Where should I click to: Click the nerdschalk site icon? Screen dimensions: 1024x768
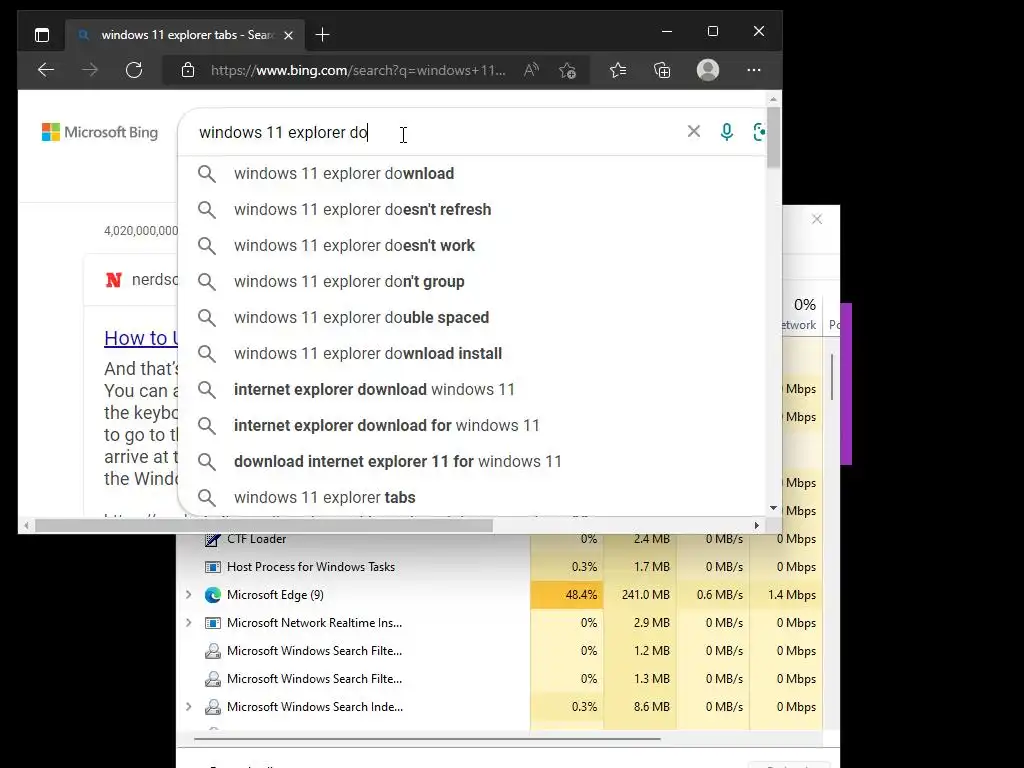click(x=114, y=280)
